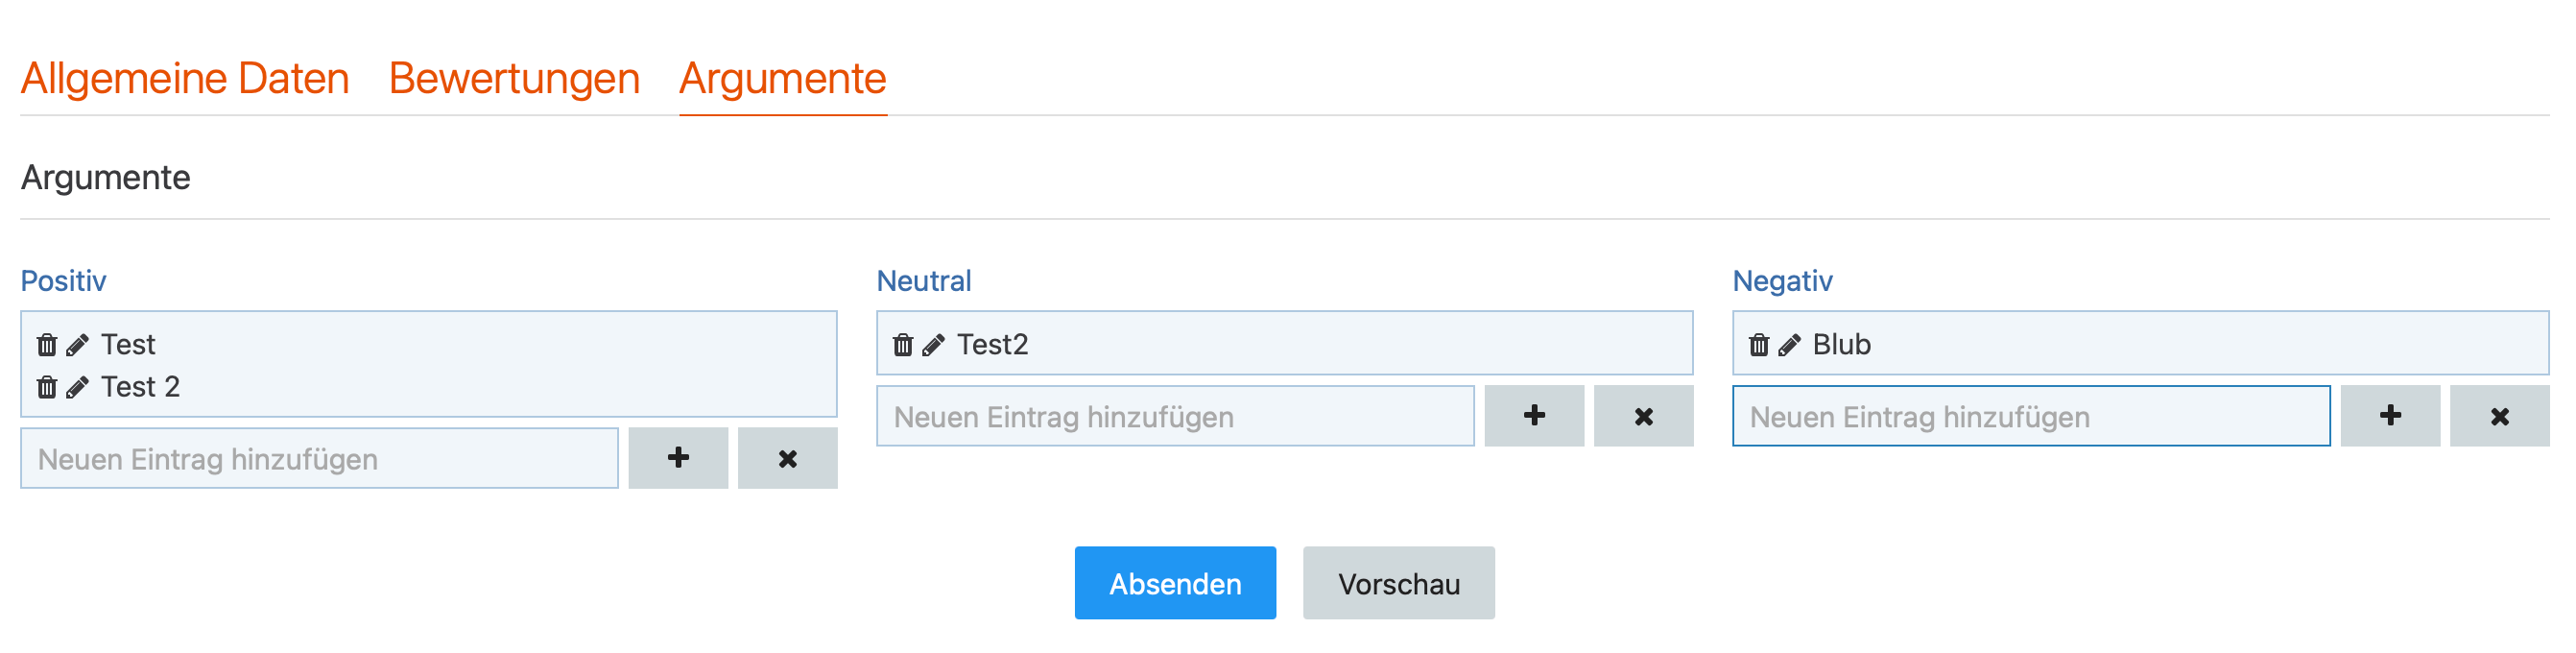The height and width of the screenshot is (653, 2576).
Task: Focus the Neutral 'Neuen Eintrag hinzufügen' field
Action: point(1175,416)
